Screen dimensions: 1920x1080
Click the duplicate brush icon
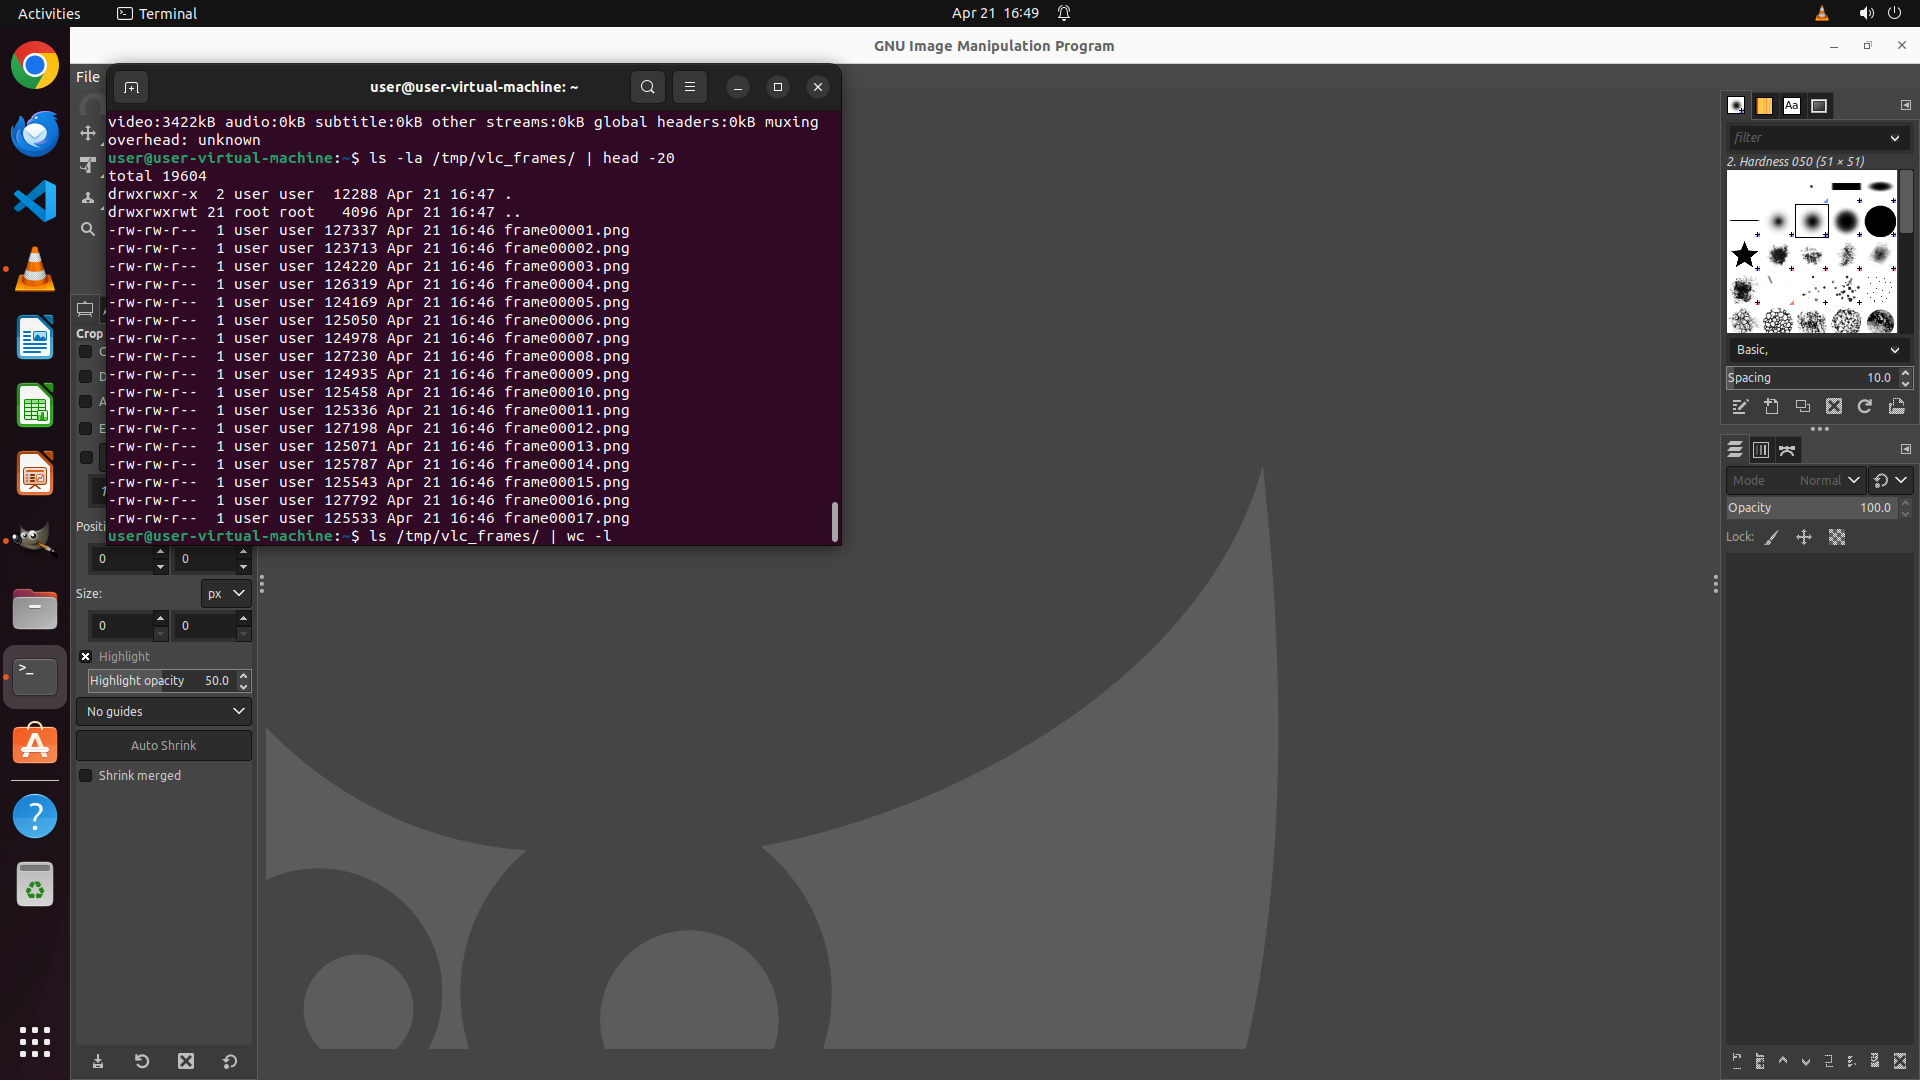(1802, 406)
